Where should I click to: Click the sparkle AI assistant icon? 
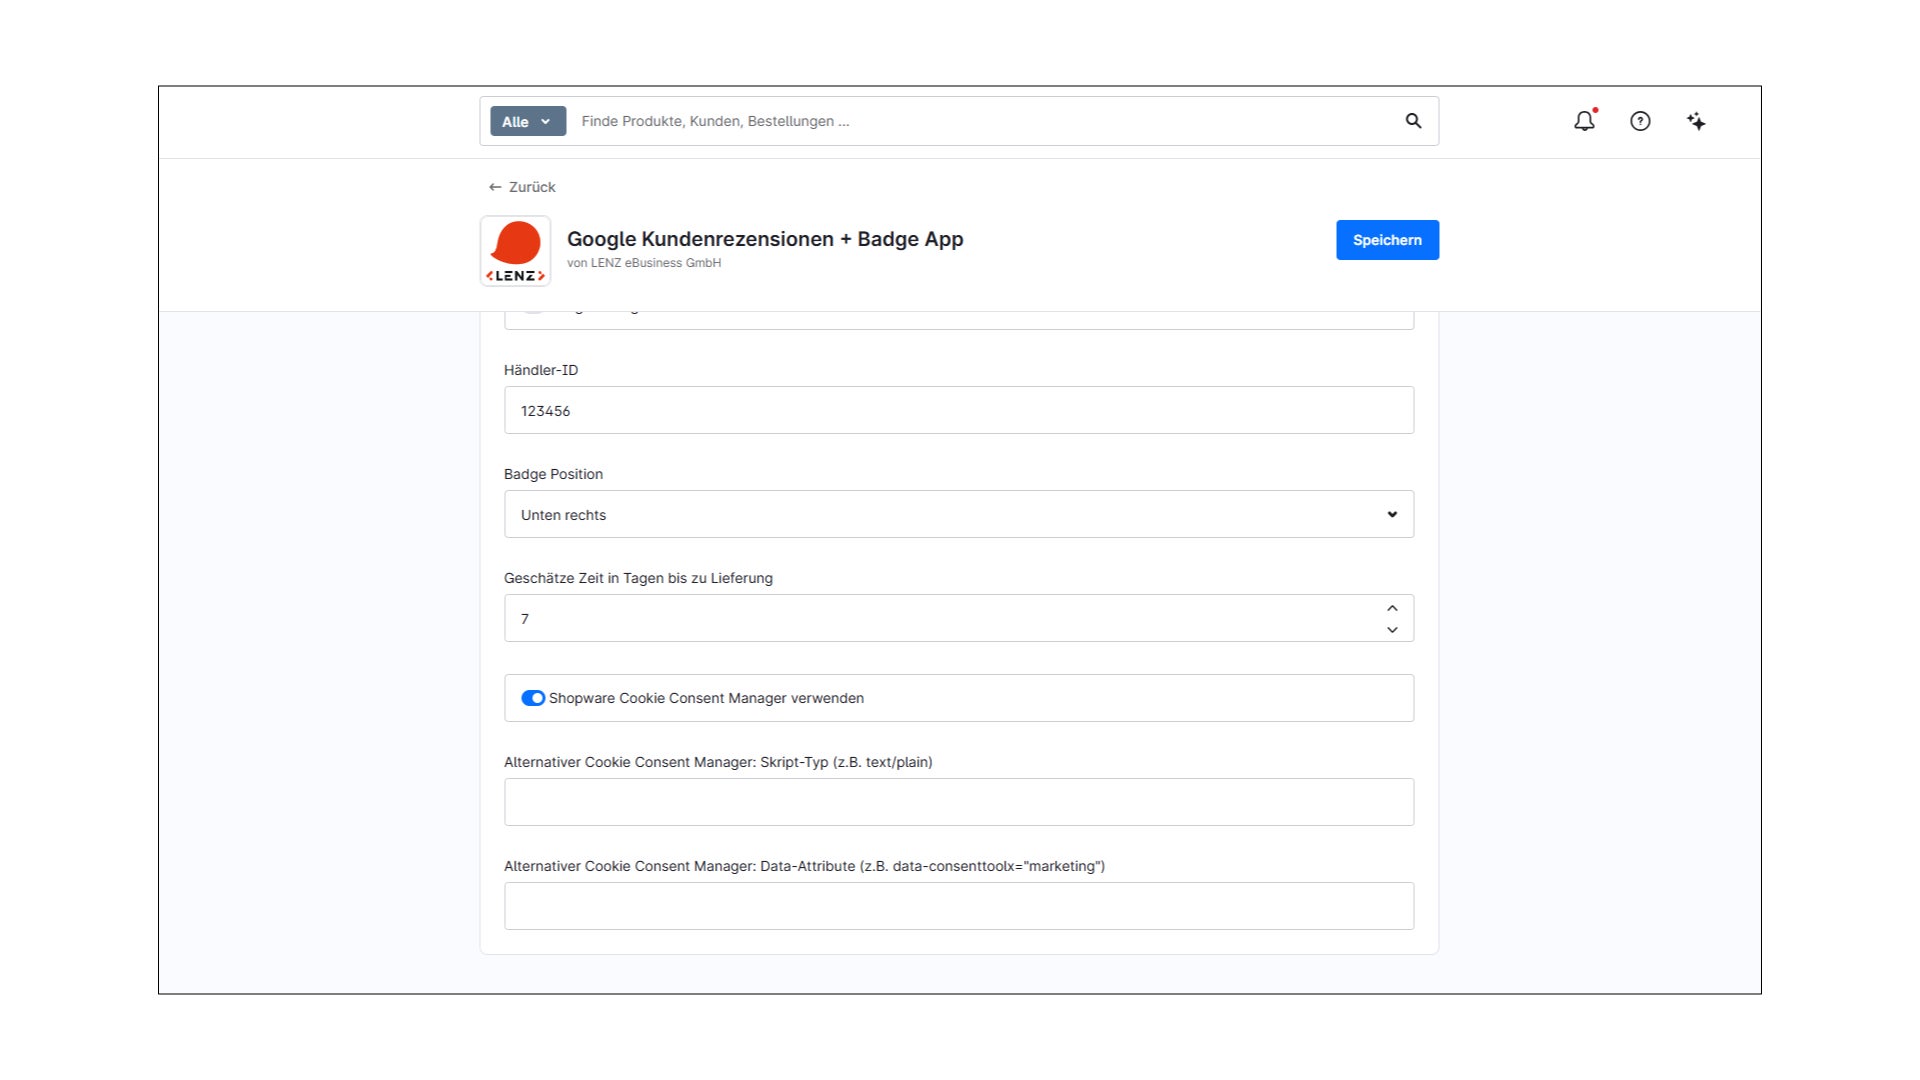pos(1696,121)
